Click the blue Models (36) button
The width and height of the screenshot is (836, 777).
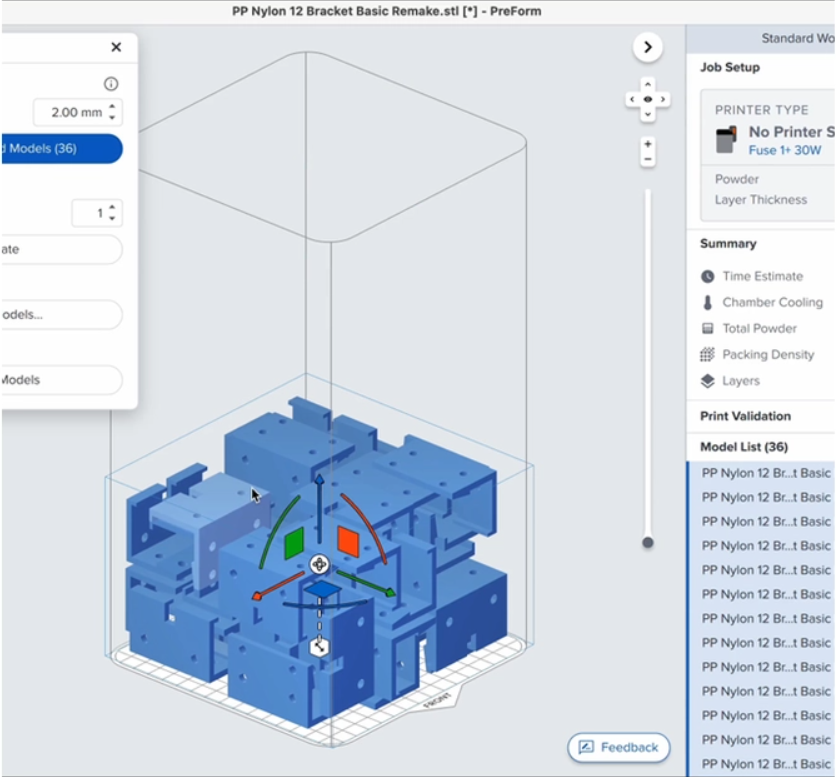(60, 149)
